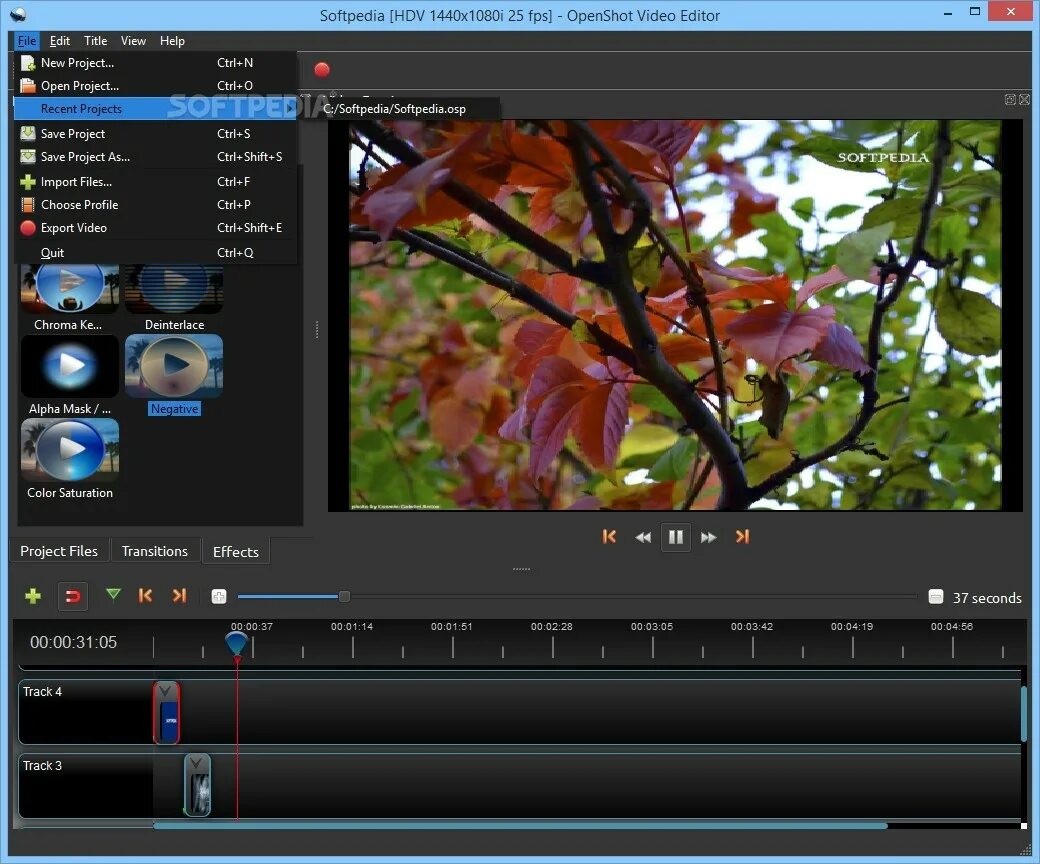The image size is (1040, 864).
Task: Open the Edit menu
Action: click(60, 41)
